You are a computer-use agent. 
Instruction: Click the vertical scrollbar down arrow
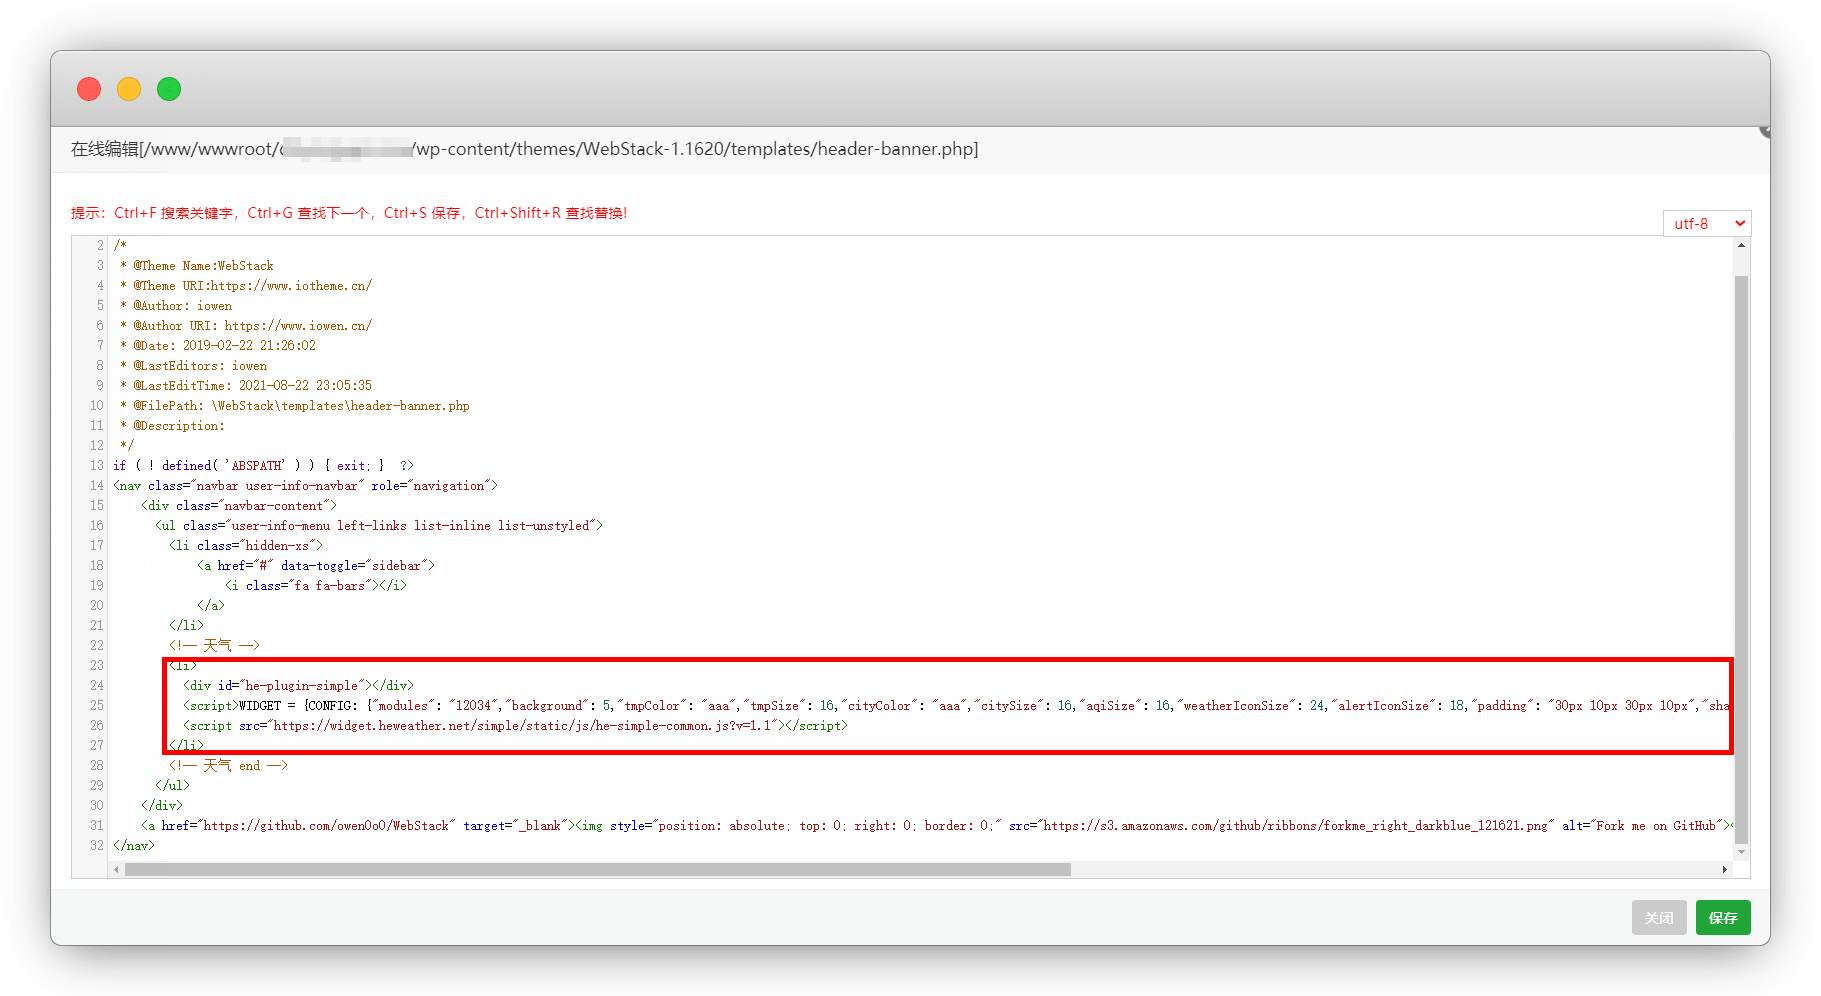(x=1741, y=852)
